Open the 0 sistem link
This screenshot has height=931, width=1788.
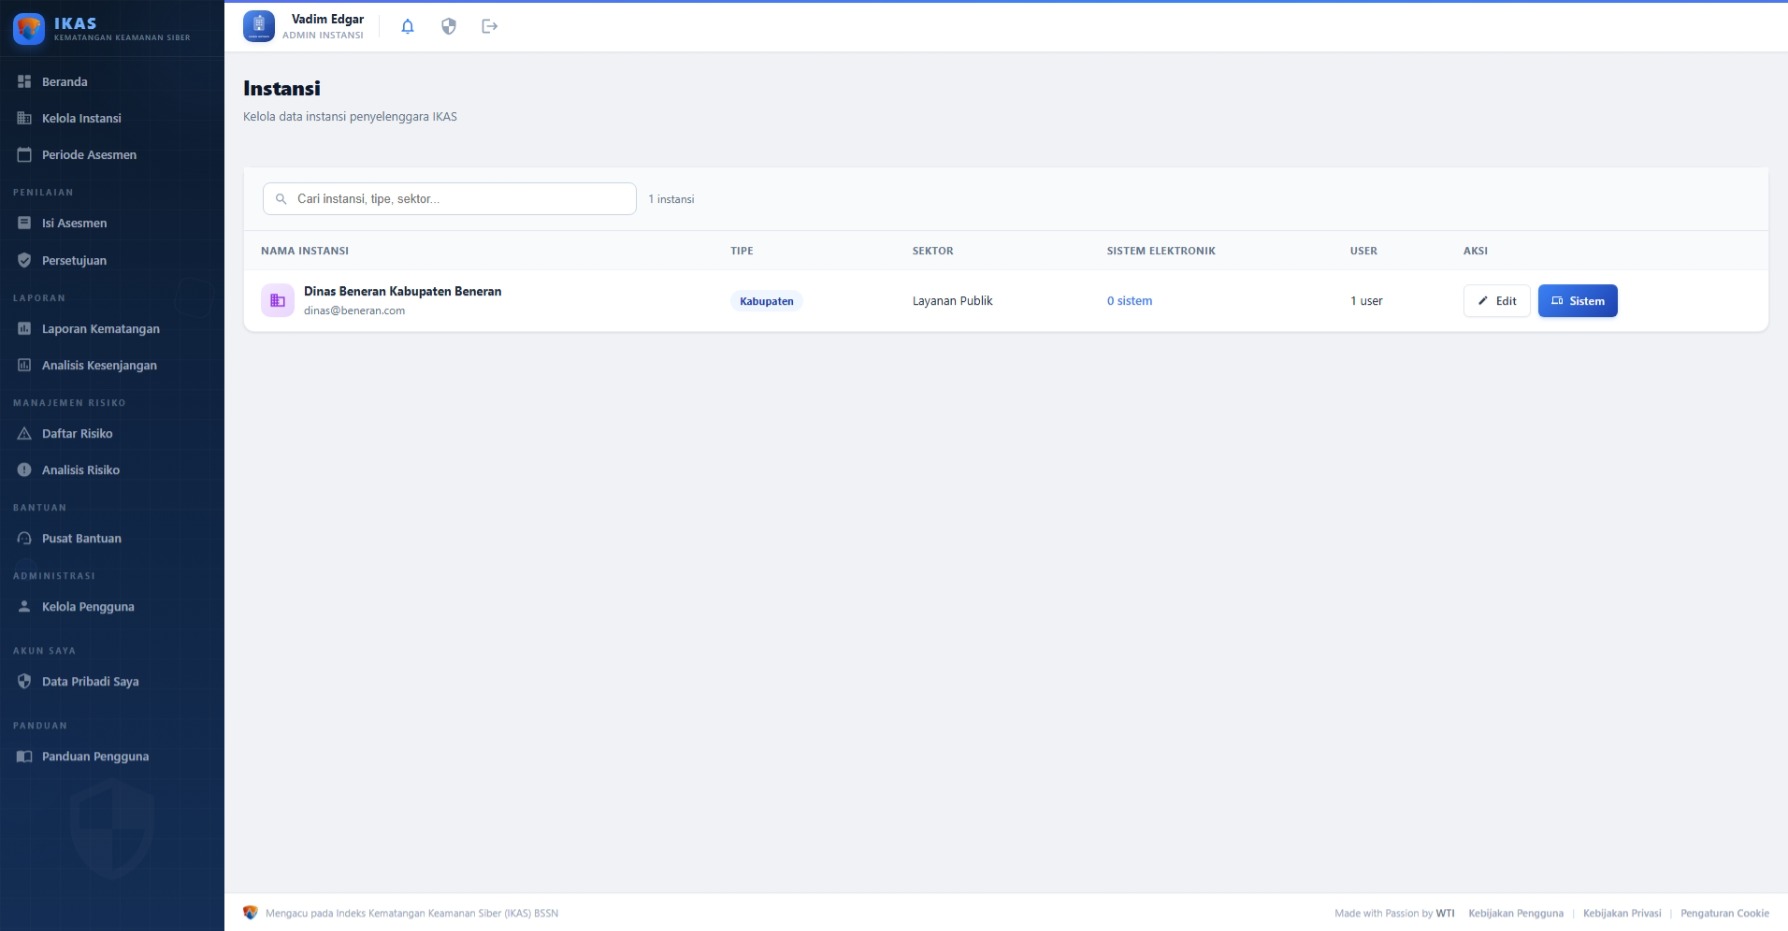1129,301
